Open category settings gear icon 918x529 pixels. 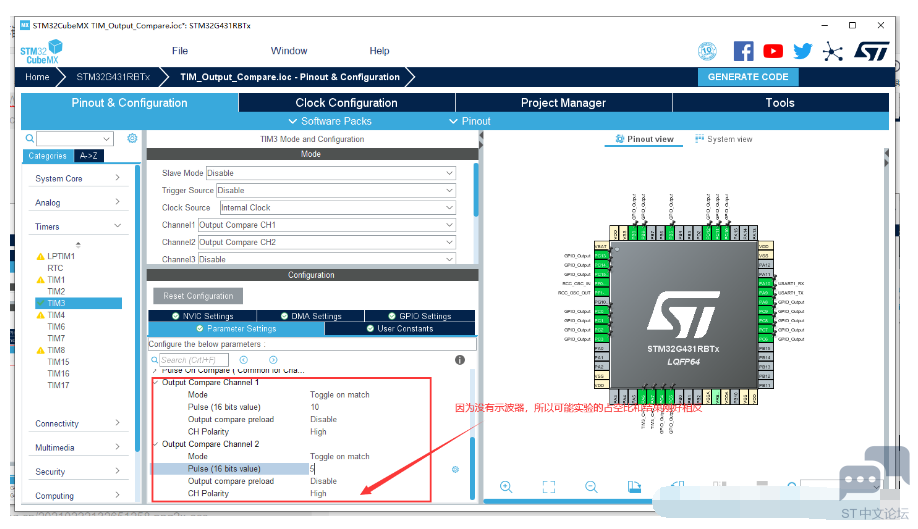click(132, 138)
